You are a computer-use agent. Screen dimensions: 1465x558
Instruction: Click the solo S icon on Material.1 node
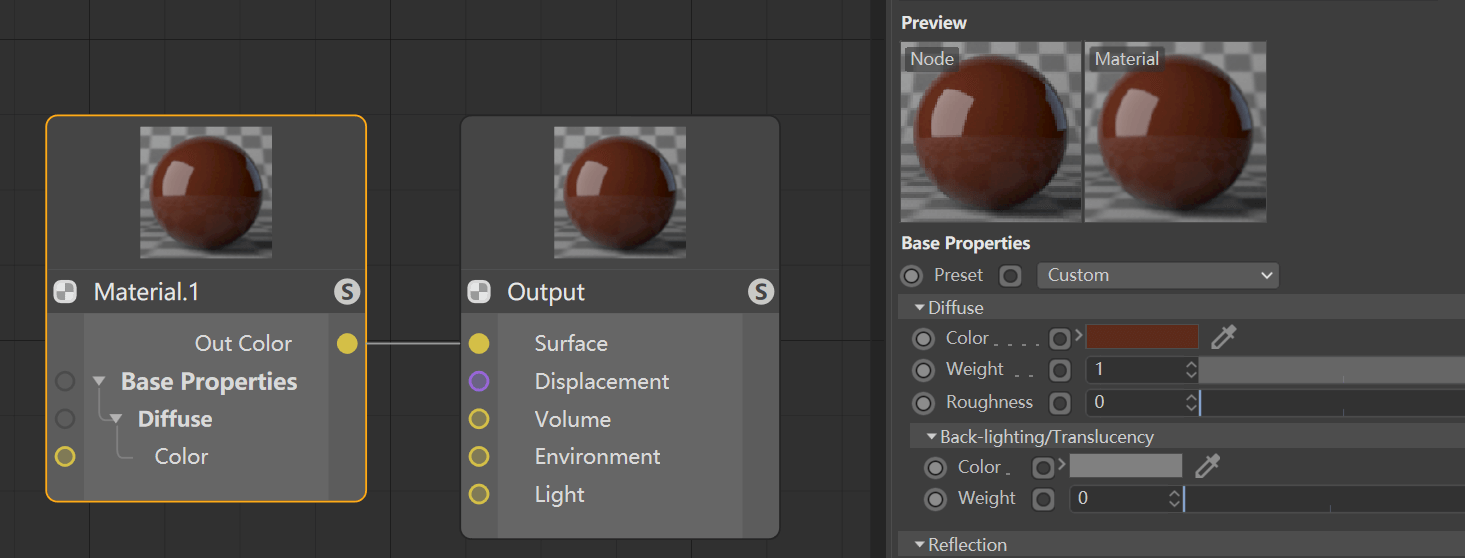click(347, 292)
